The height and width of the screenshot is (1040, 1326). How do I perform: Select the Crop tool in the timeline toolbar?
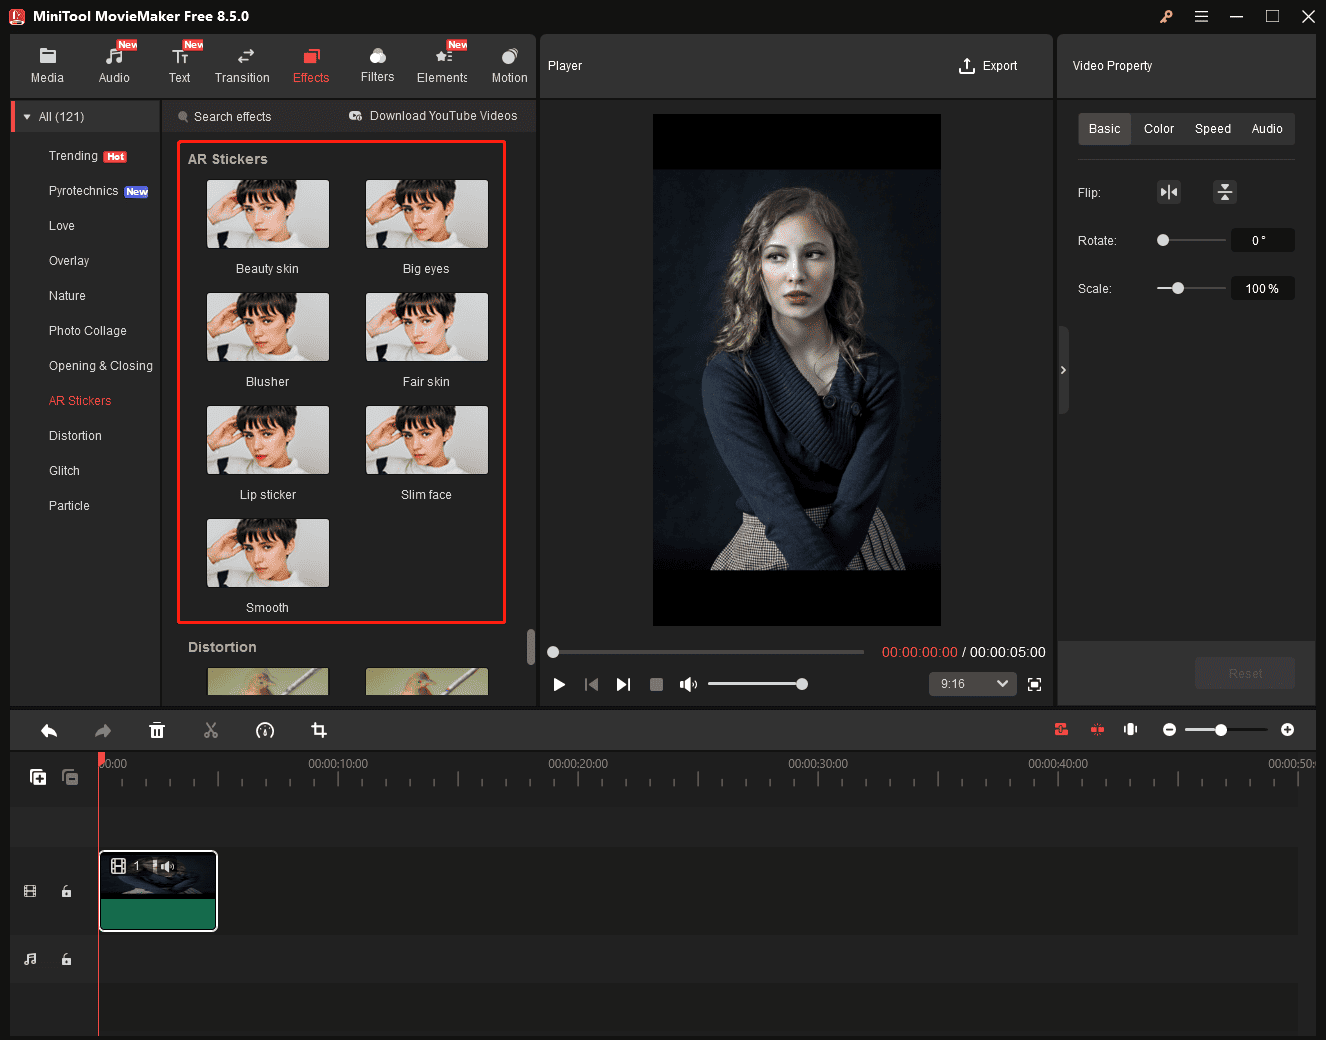(x=318, y=730)
